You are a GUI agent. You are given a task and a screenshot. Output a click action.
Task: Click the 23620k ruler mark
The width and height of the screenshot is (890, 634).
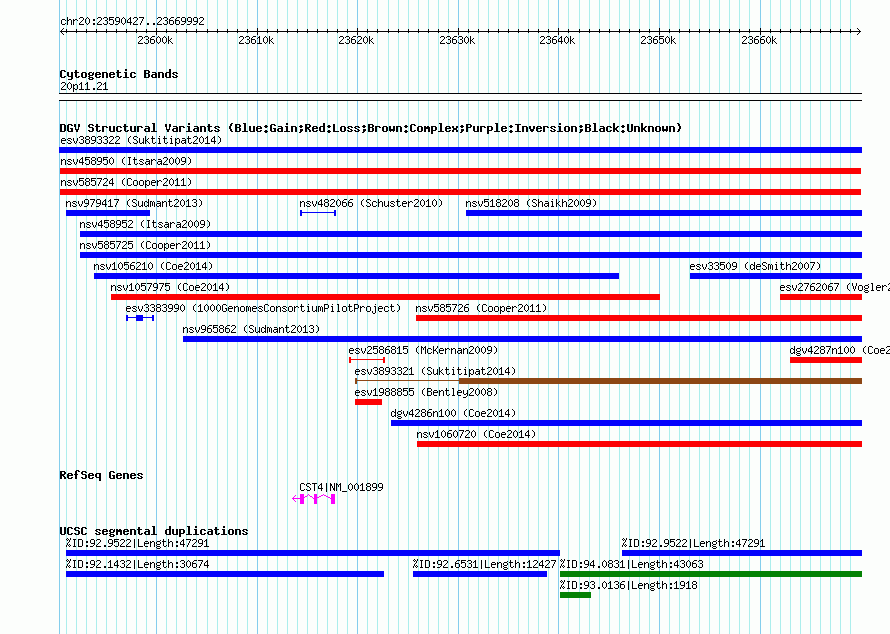[x=356, y=40]
